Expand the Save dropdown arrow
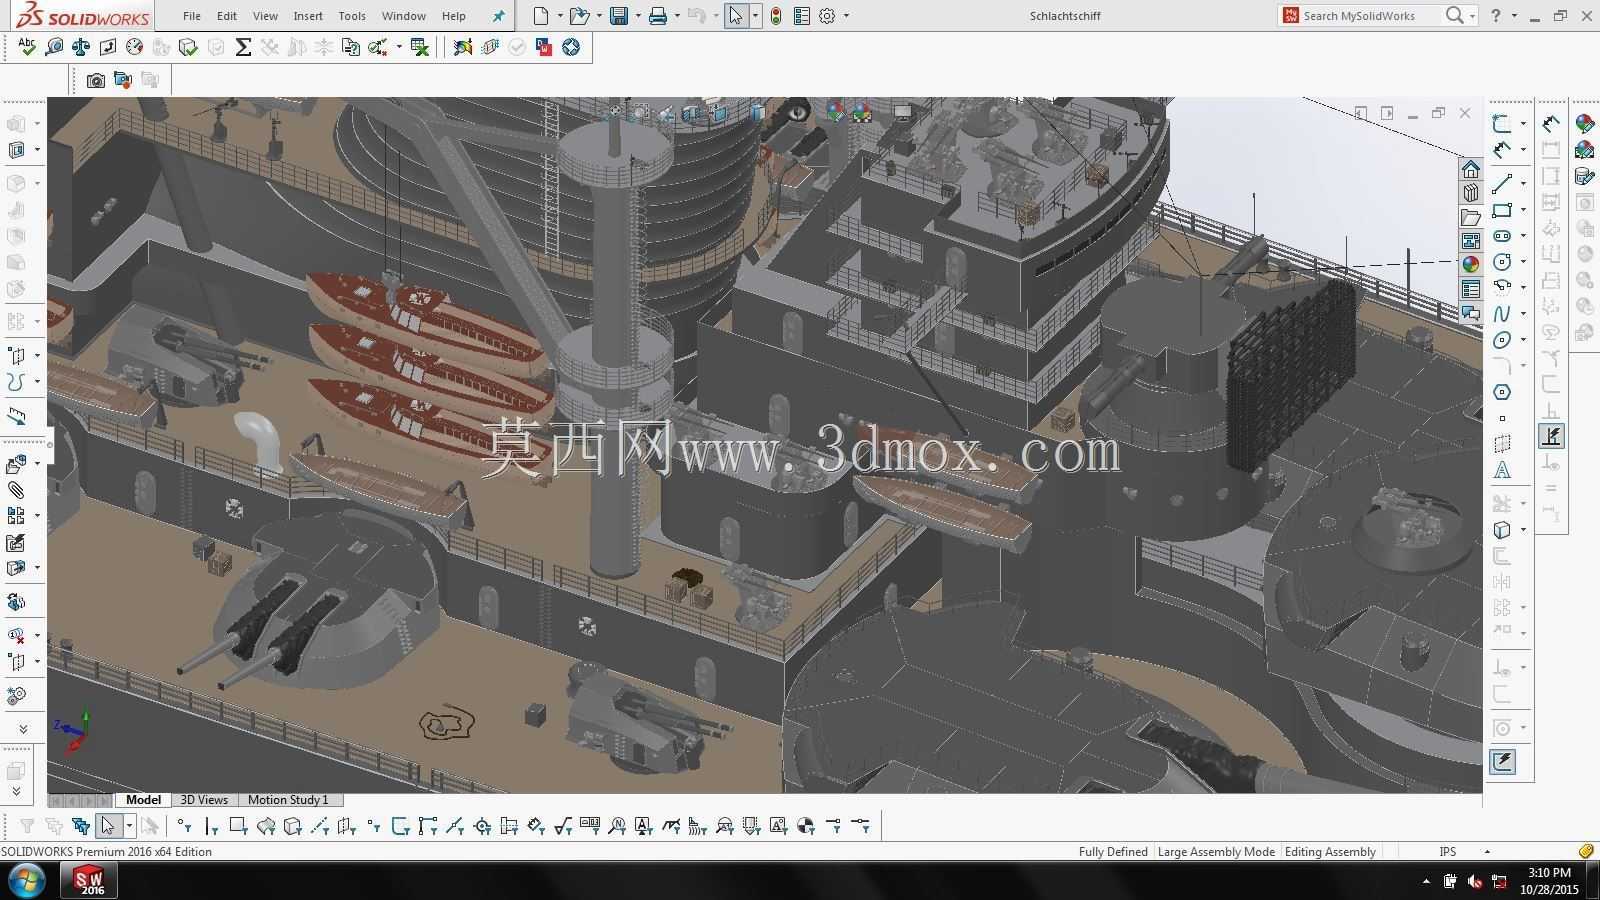1600x900 pixels. click(x=637, y=16)
